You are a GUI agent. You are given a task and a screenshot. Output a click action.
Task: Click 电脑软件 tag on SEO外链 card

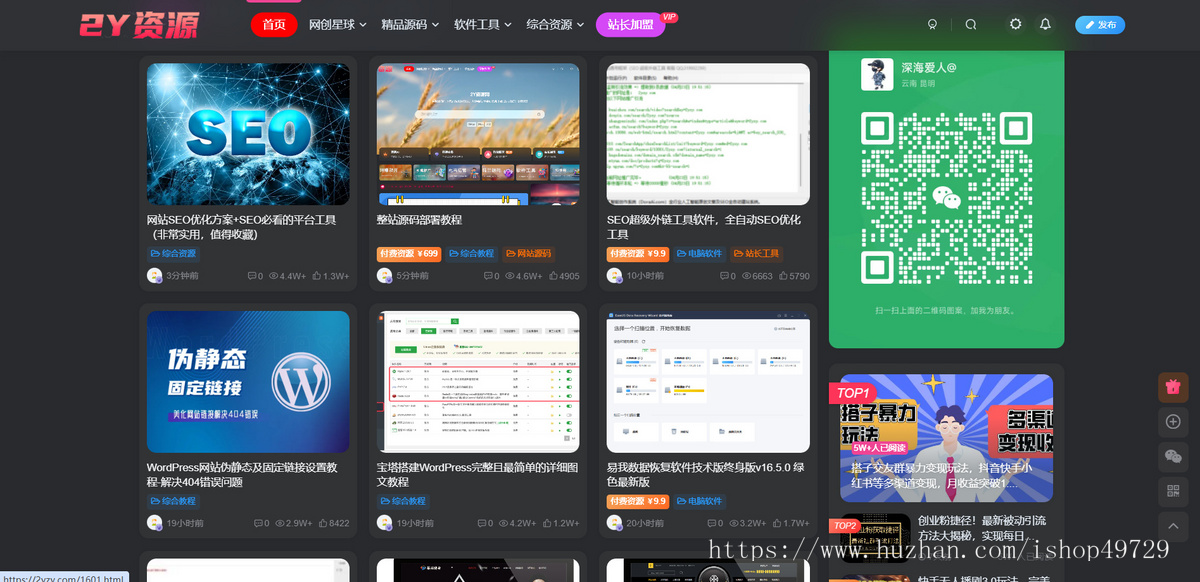pos(700,254)
